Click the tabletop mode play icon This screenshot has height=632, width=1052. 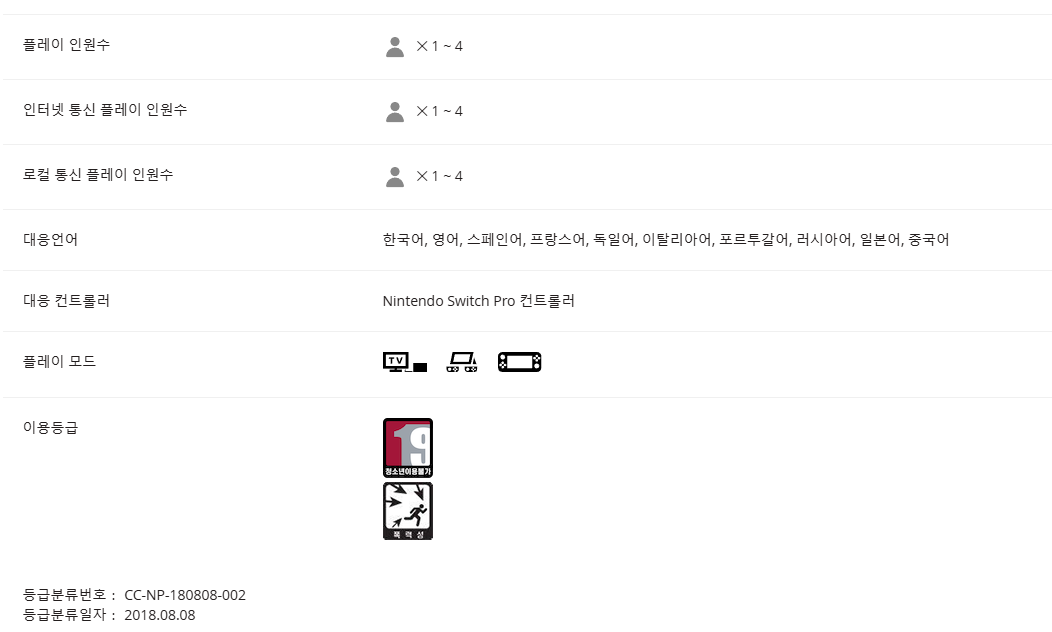tap(462, 362)
